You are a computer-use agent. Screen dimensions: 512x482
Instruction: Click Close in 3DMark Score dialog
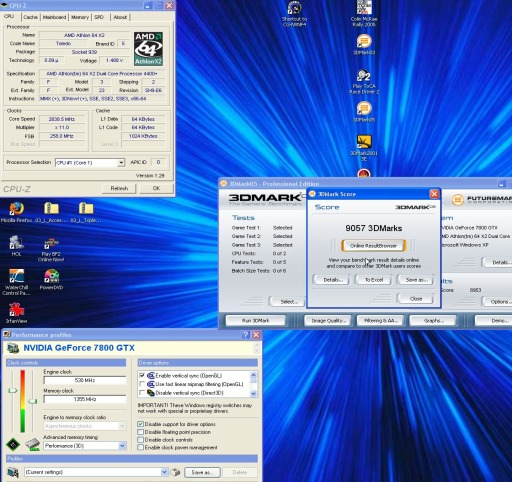(x=416, y=299)
